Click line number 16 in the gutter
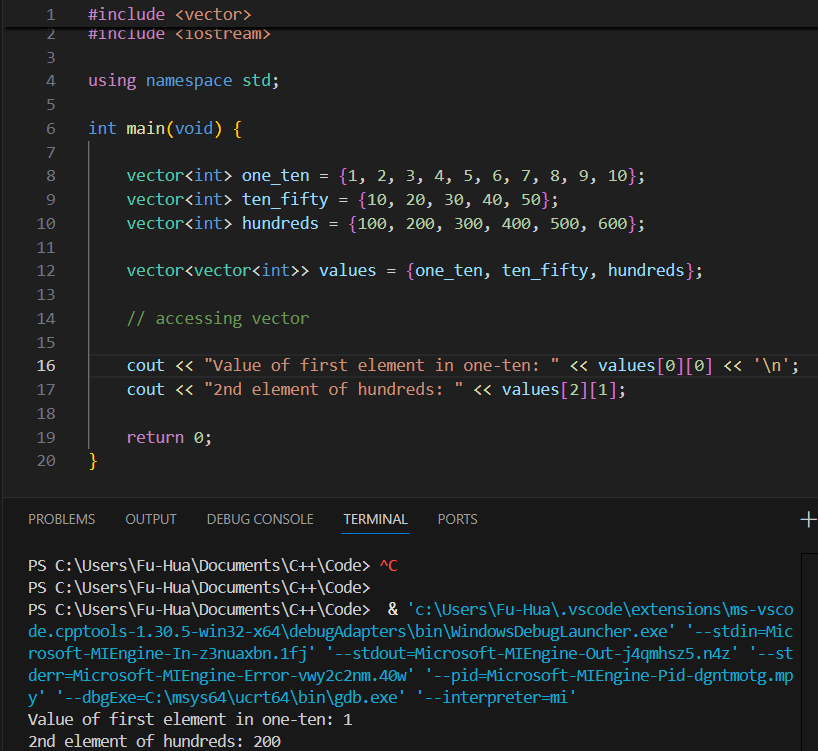Image resolution: width=818 pixels, height=751 pixels. click(x=47, y=366)
